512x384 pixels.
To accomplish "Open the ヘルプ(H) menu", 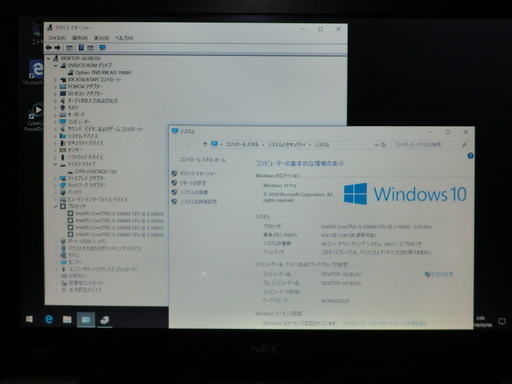I will coord(124,38).
